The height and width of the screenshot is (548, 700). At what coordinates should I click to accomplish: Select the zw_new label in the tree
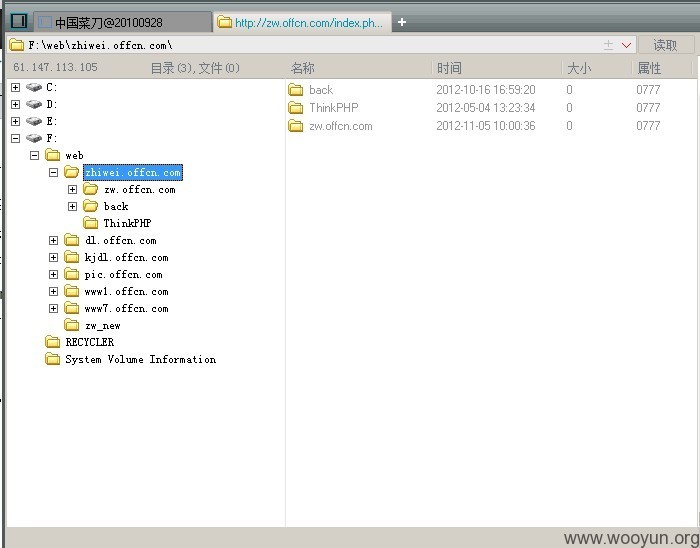(x=103, y=326)
